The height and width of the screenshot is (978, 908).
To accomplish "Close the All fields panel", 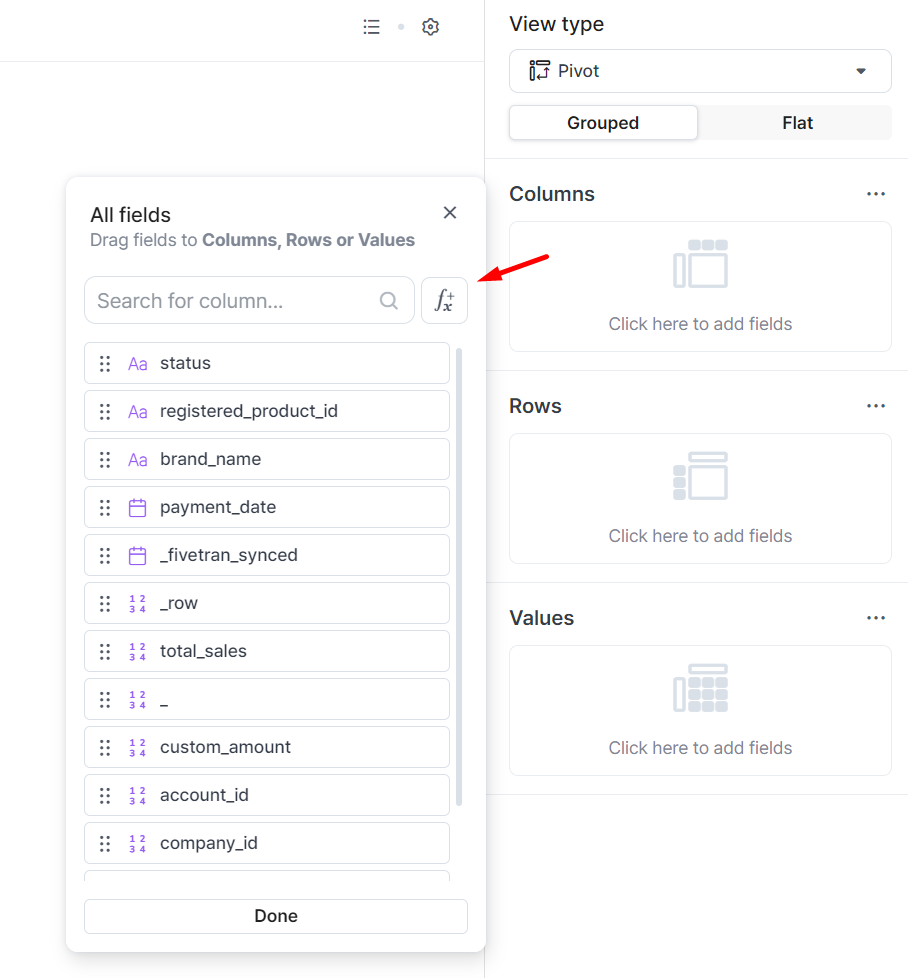I will click(450, 212).
